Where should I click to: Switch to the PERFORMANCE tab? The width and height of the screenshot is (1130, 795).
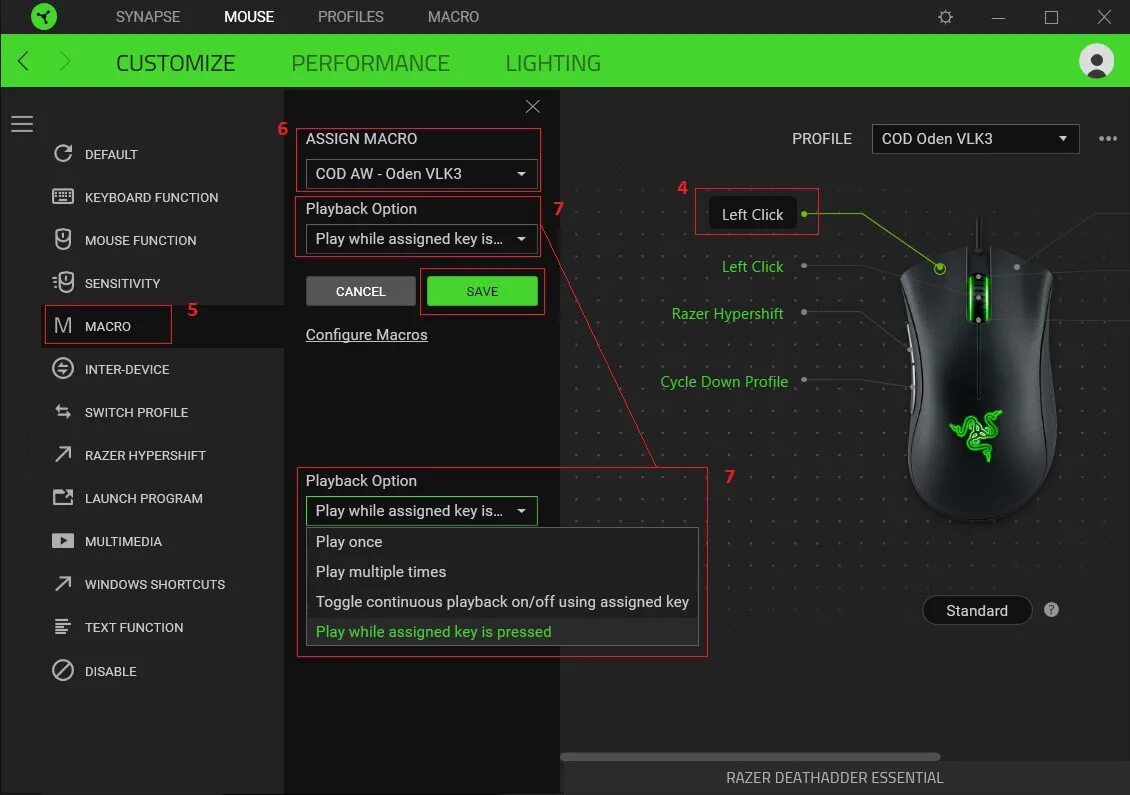370,63
